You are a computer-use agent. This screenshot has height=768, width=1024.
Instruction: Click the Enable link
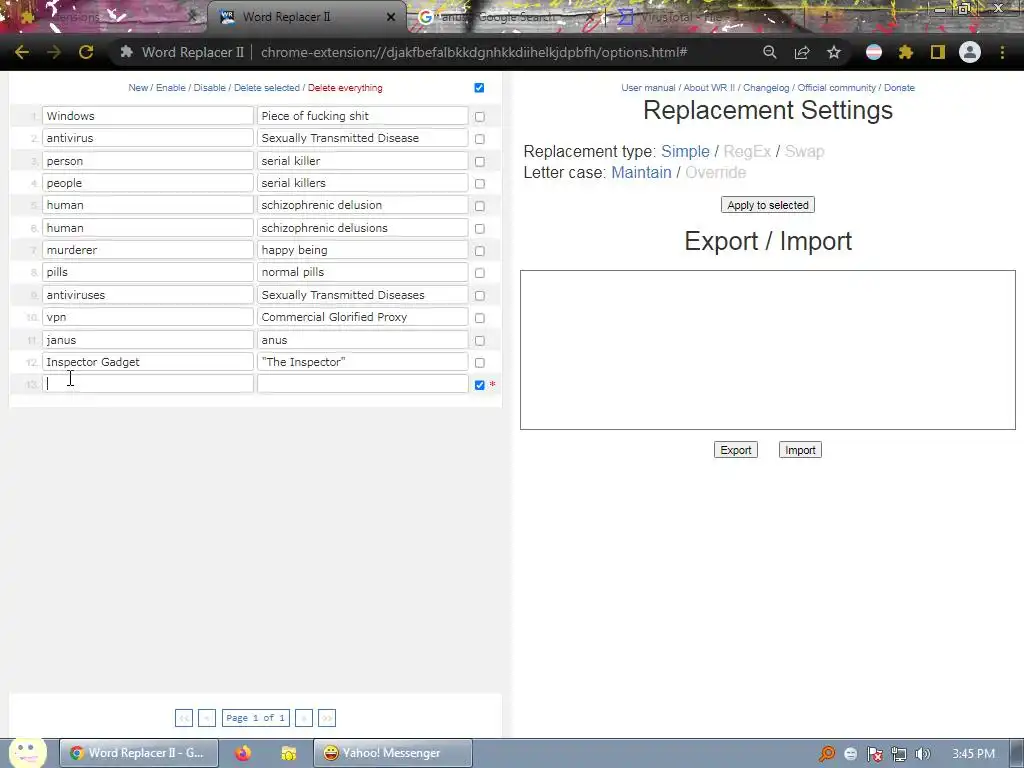click(170, 88)
